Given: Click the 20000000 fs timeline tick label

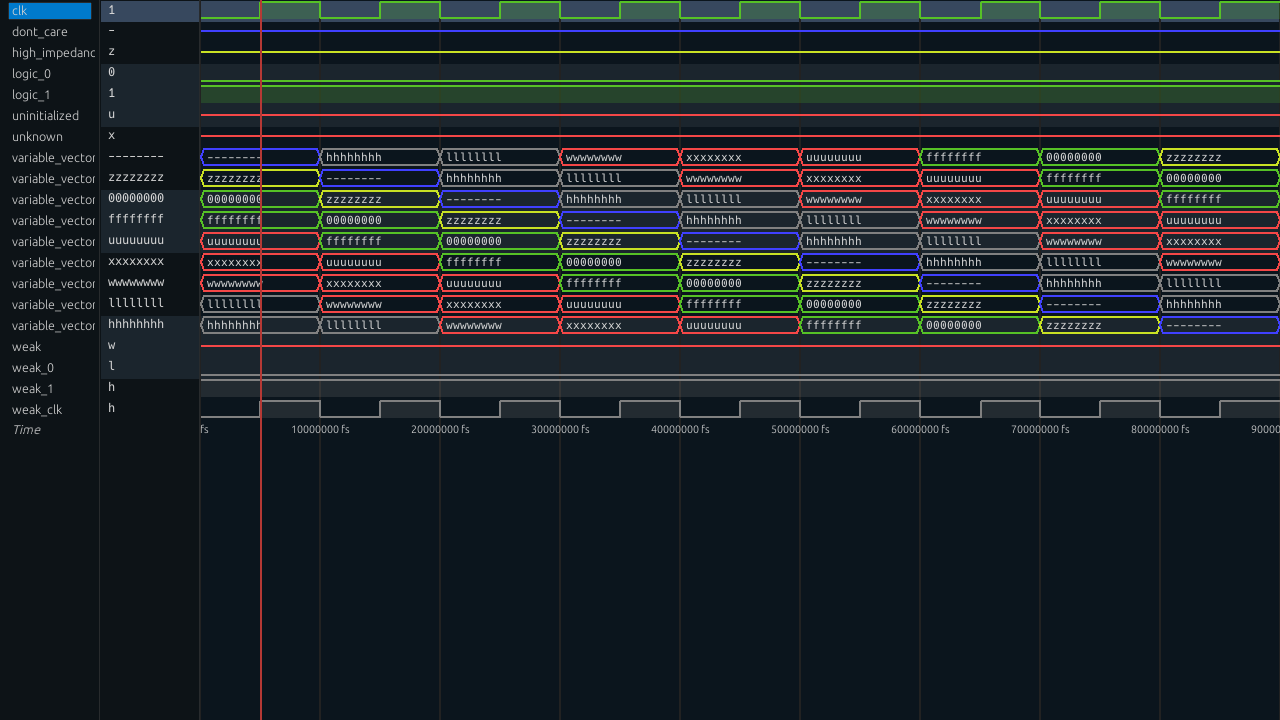Looking at the screenshot, I should (440, 429).
